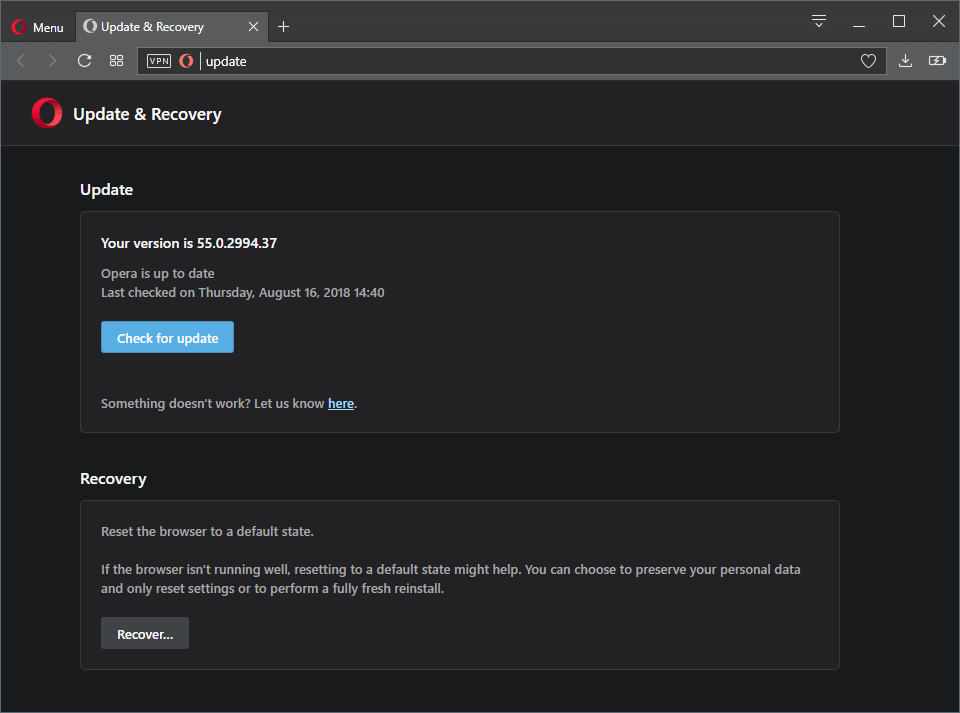The height and width of the screenshot is (713, 960).
Task: Close the Update & Recovery tab
Action: pyautogui.click(x=253, y=27)
